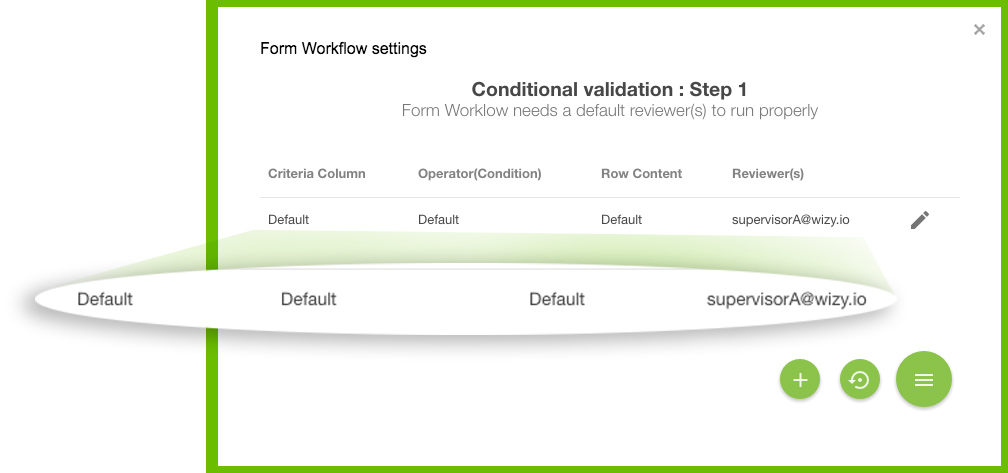Select Default cell under Criteria Column in table
This screenshot has width=1008, height=473.
[x=289, y=220]
